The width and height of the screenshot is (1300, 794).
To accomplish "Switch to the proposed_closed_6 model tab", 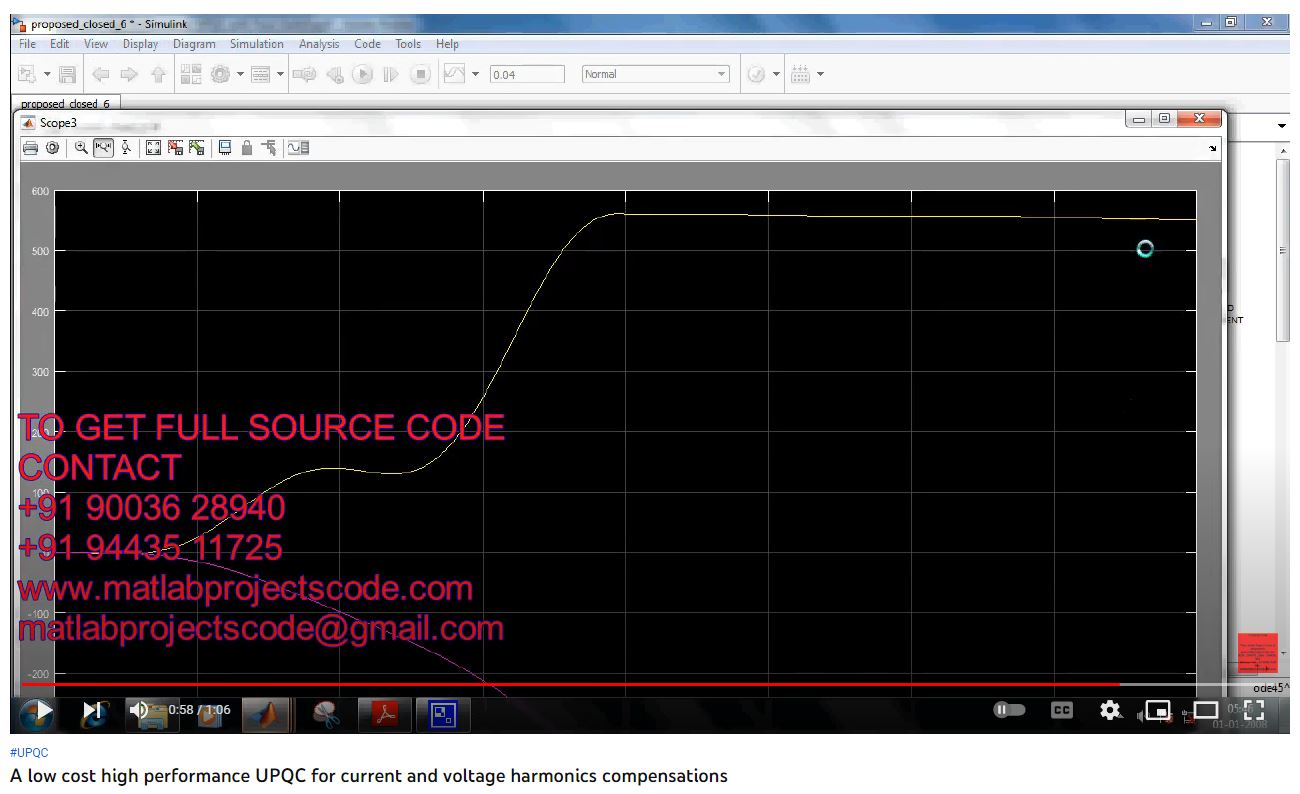I will point(65,103).
